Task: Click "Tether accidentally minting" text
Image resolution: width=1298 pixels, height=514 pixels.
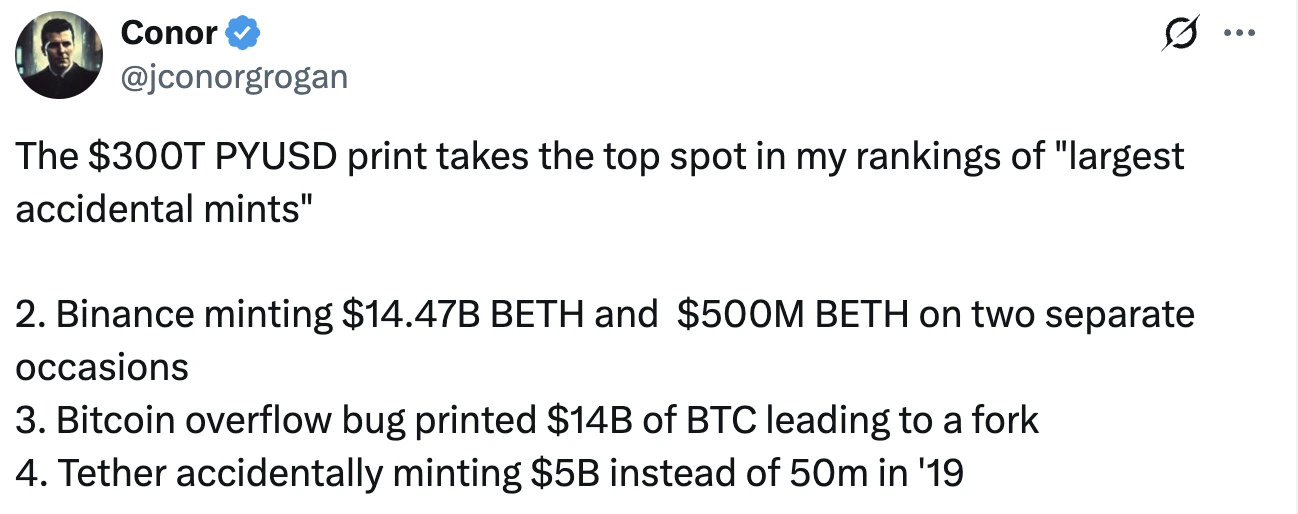Action: (290, 472)
